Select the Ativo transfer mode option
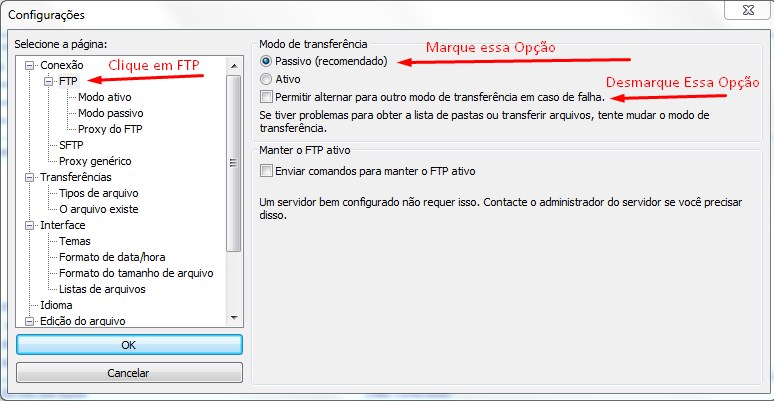 (266, 79)
